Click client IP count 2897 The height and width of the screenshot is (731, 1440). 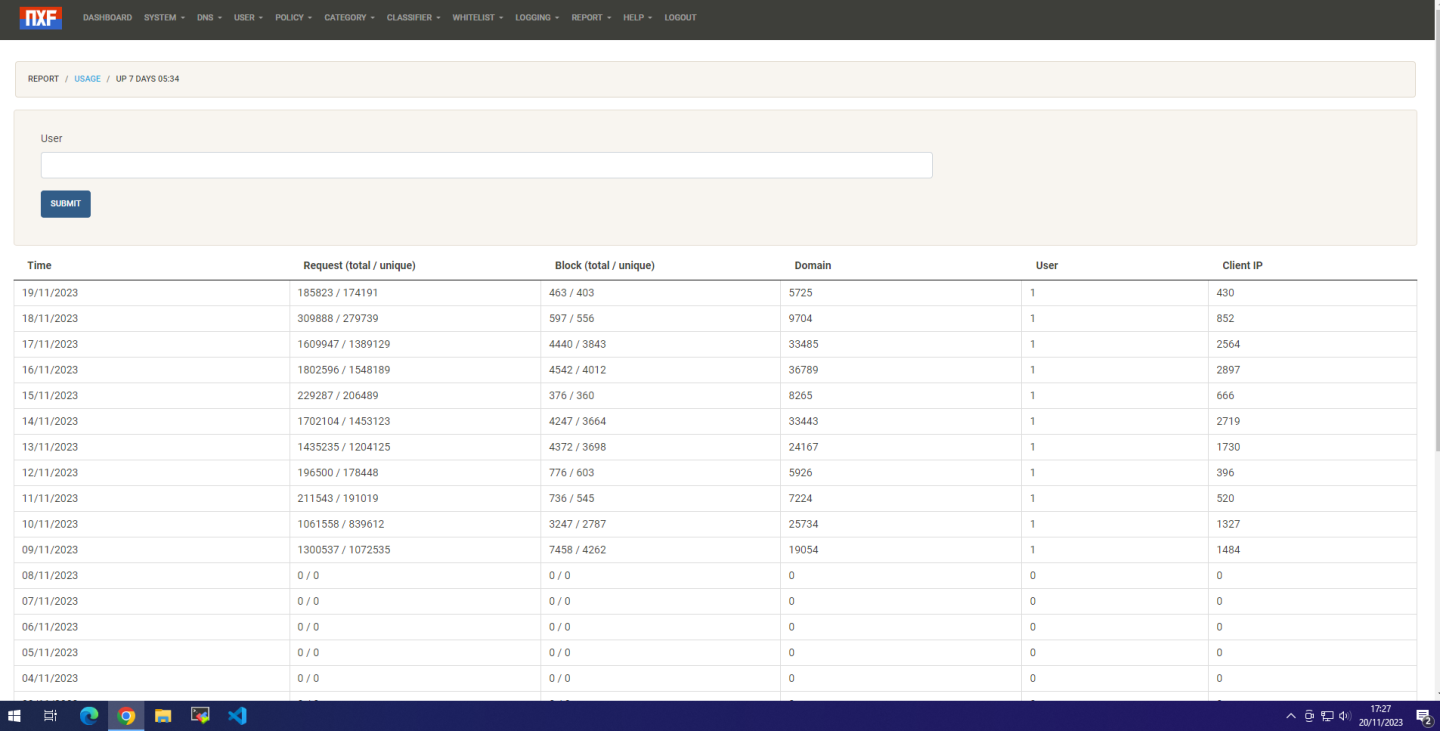click(x=1229, y=370)
